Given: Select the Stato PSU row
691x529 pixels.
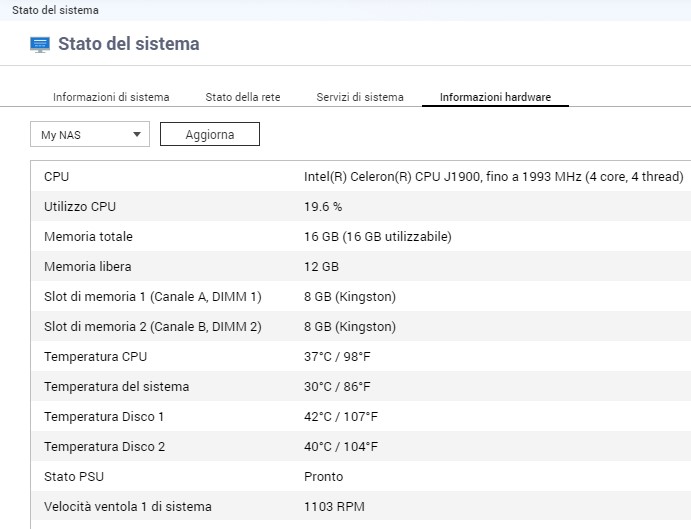Looking at the screenshot, I should click(x=360, y=476).
